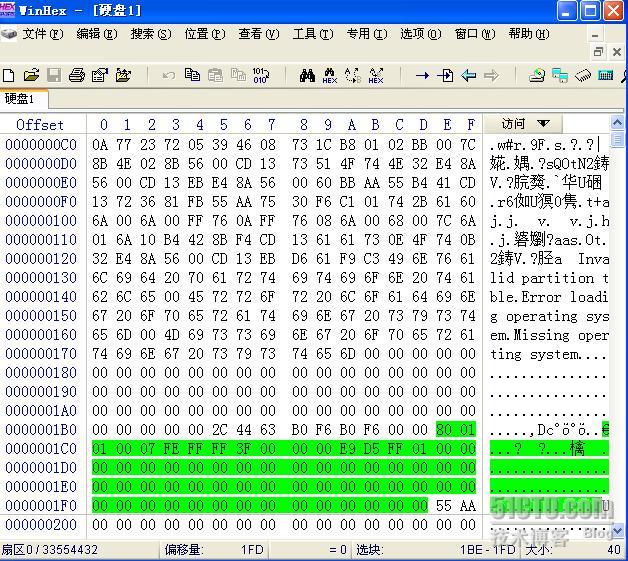
Task: Click the 55 AA signature bytes at 1FE
Action: (455, 505)
